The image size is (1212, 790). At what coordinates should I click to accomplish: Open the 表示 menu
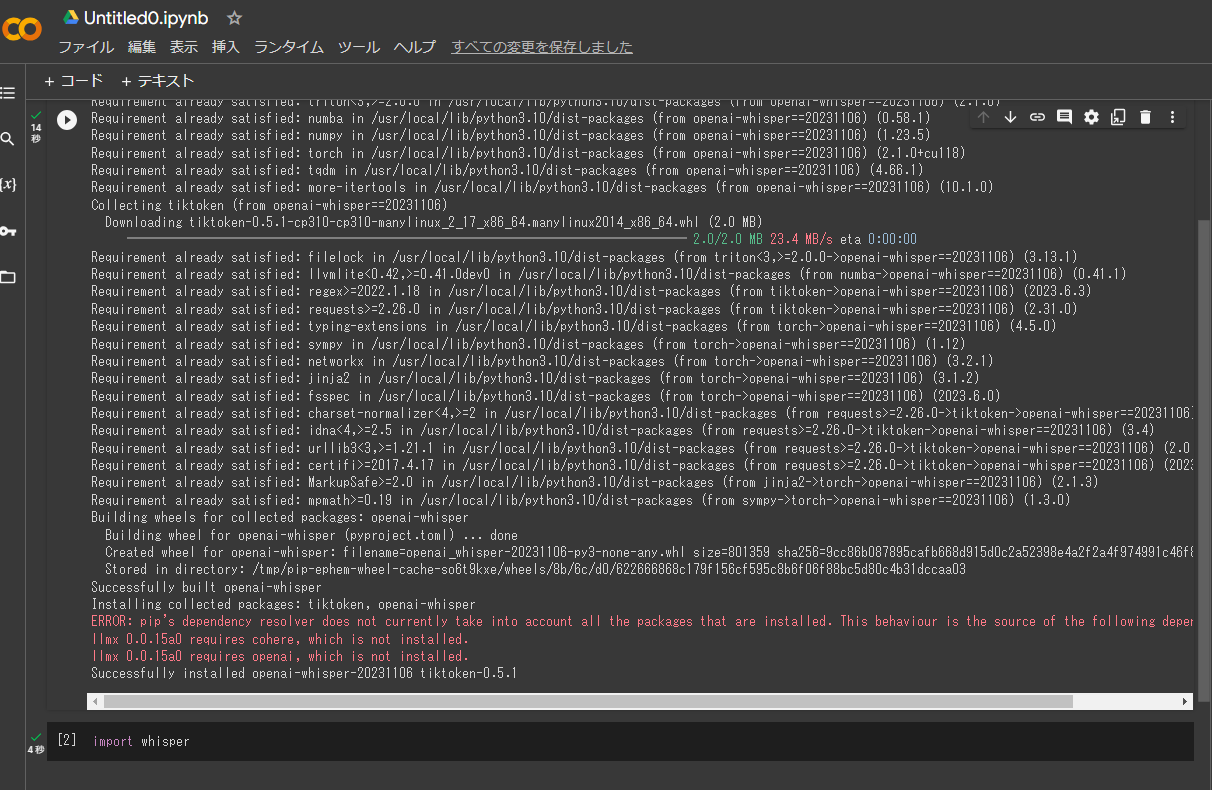tap(184, 47)
